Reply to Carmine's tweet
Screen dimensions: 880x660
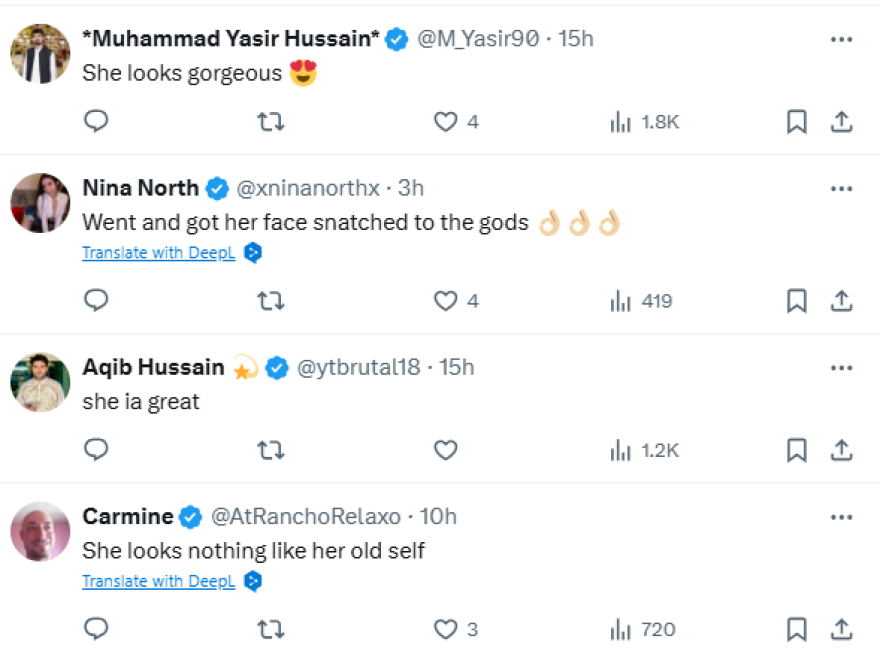tap(96, 629)
